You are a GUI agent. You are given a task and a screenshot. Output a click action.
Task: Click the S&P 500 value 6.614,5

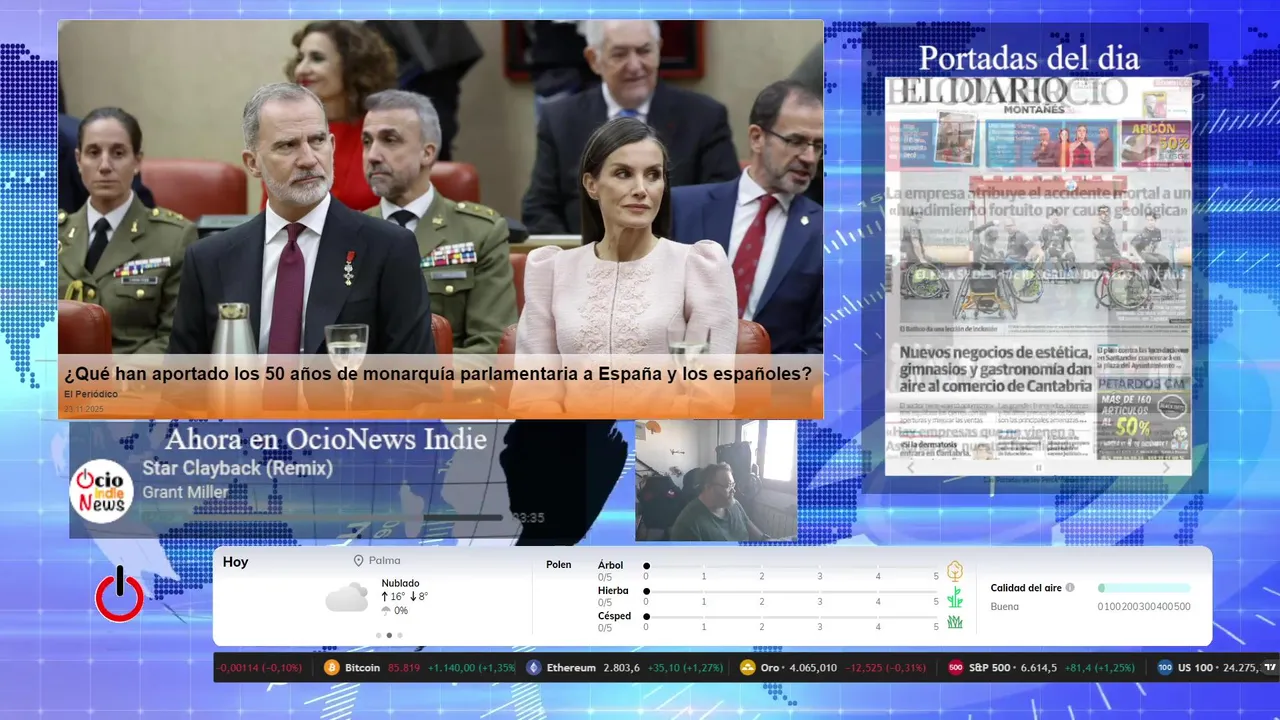point(1037,668)
